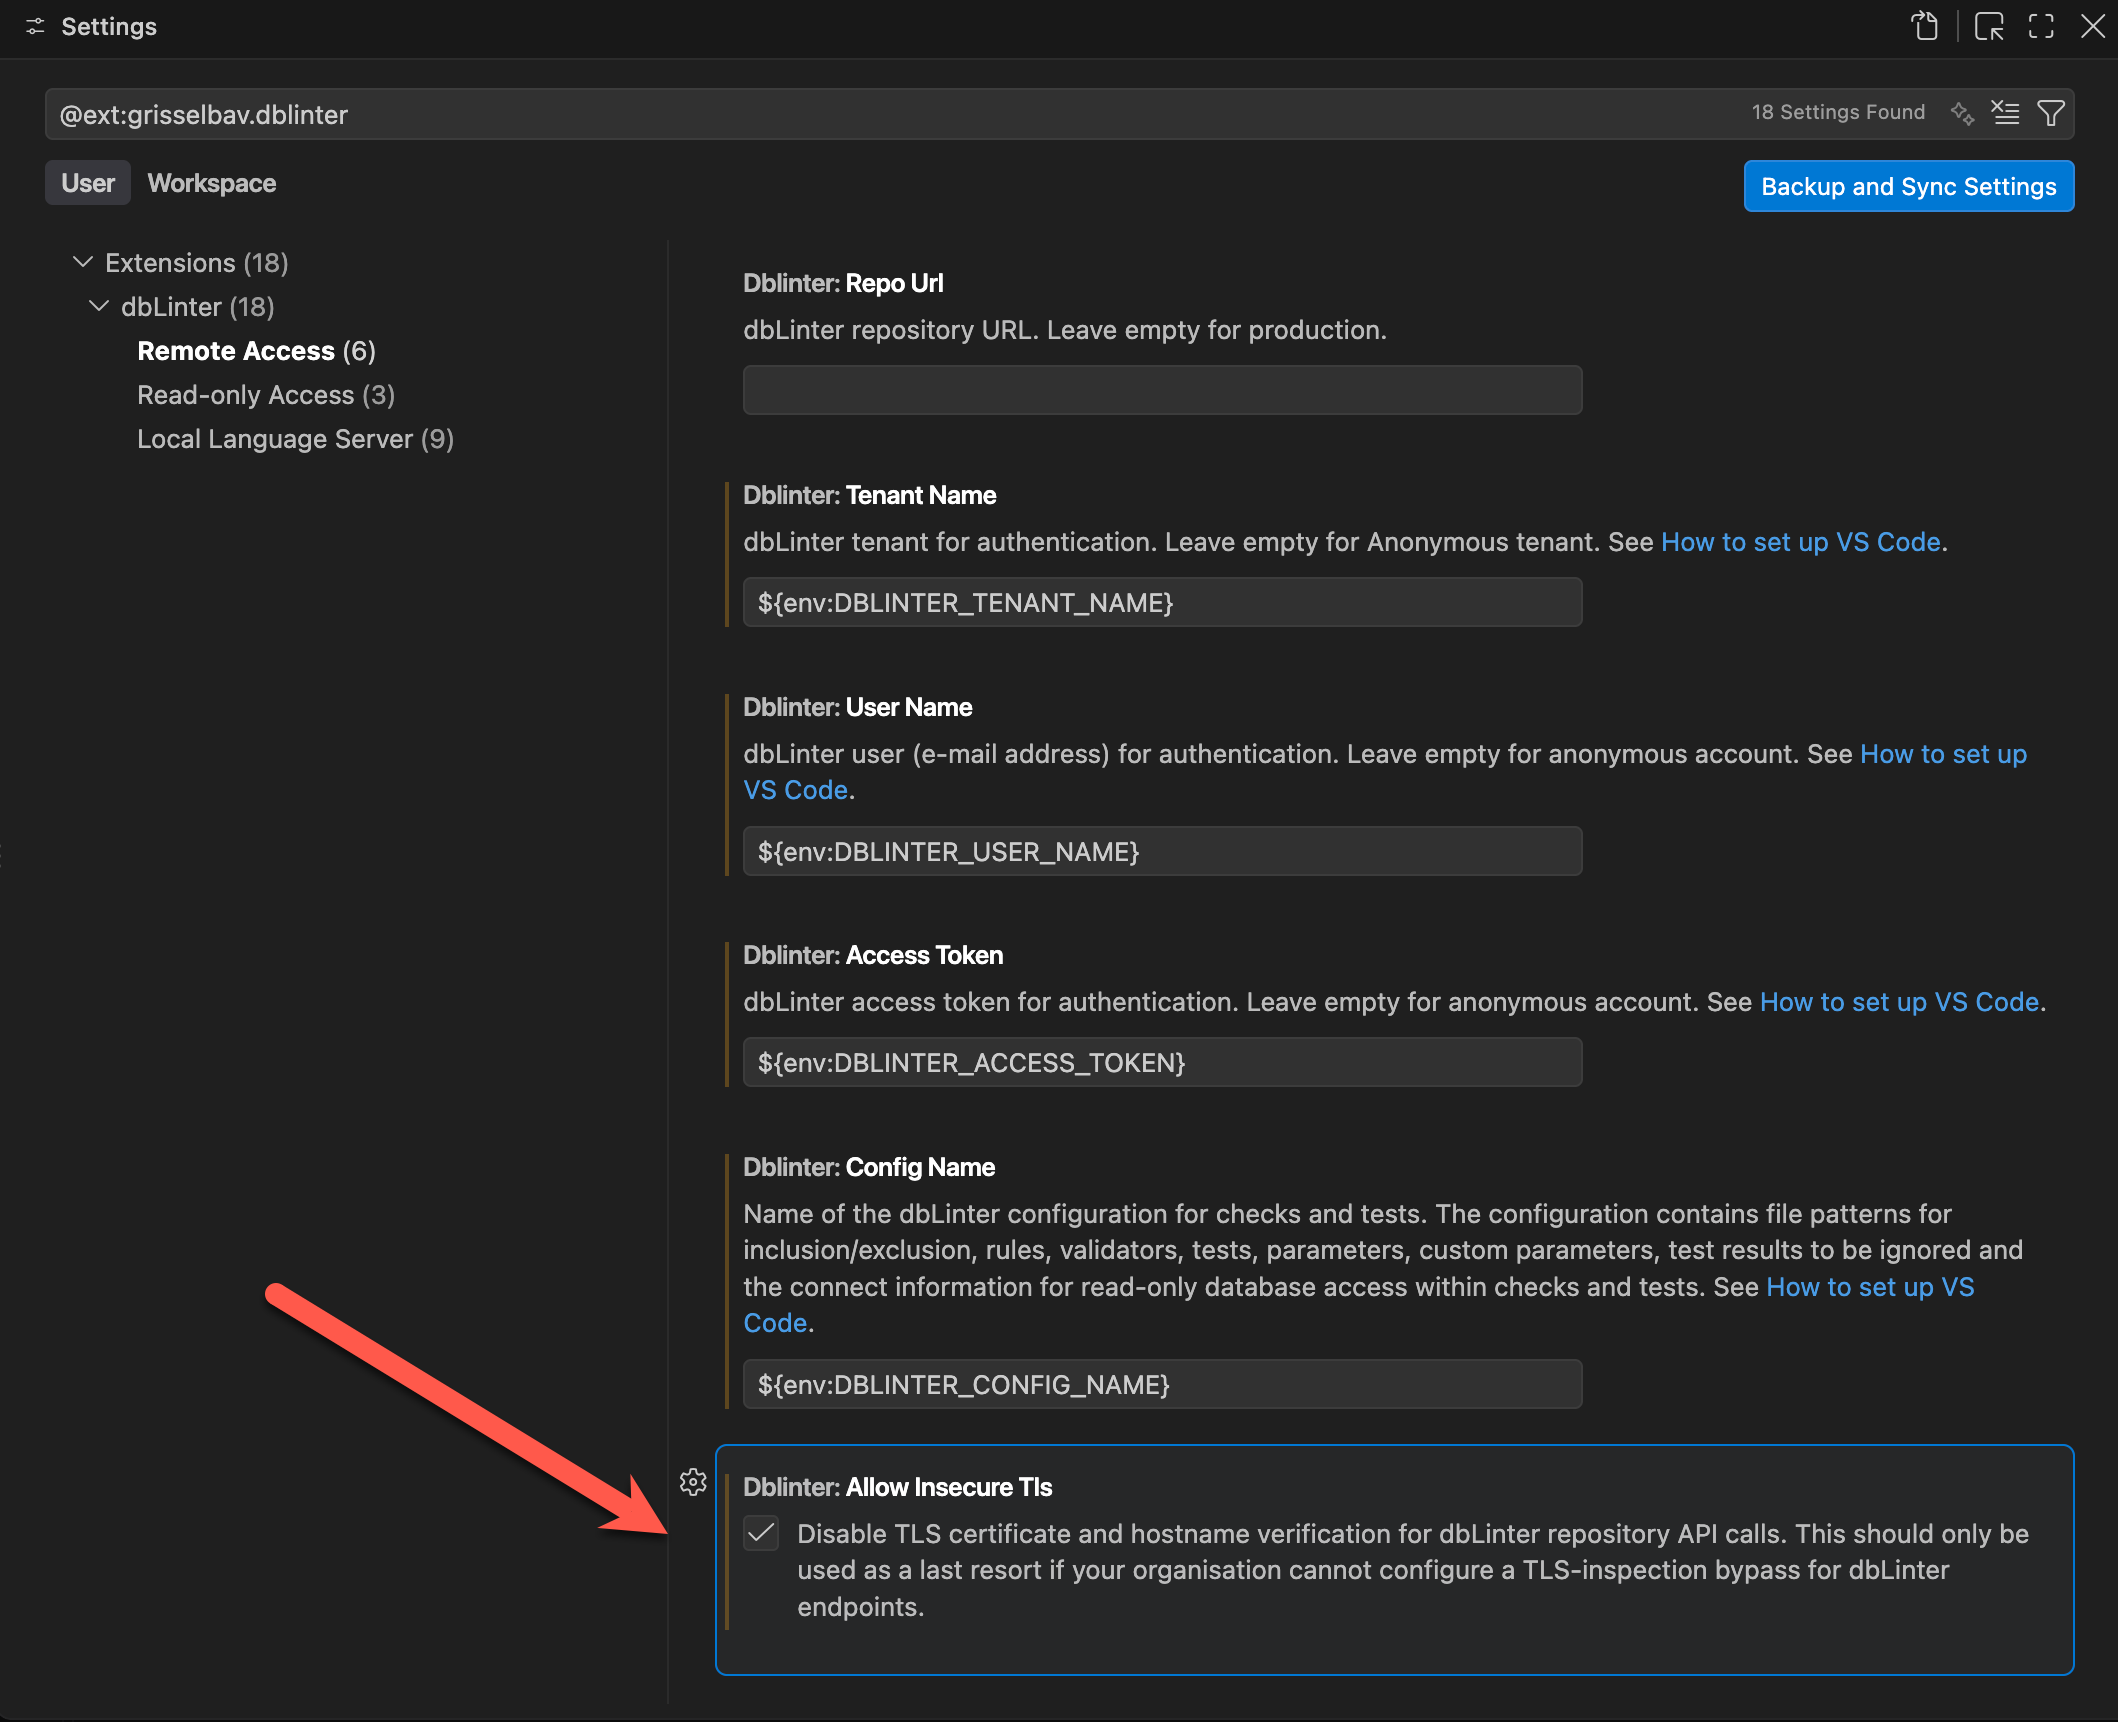Click the 'Dblinter: Allow Insecure Tls' setting title
This screenshot has width=2118, height=1722.
pyautogui.click(x=898, y=1487)
